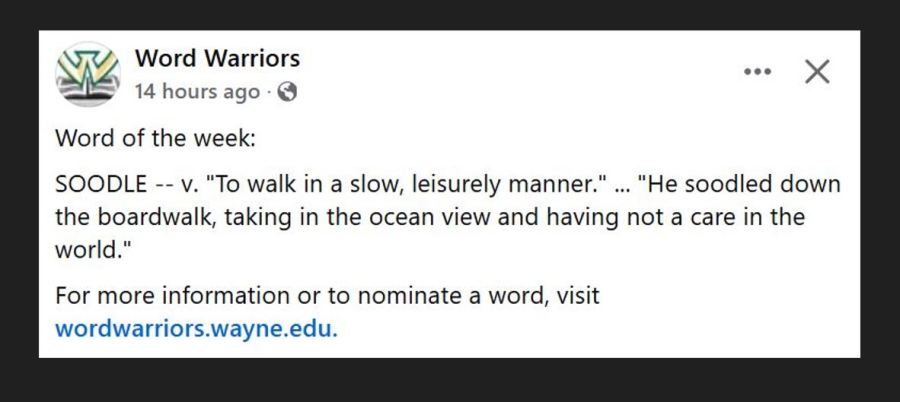Close the post with the X icon

tap(817, 72)
